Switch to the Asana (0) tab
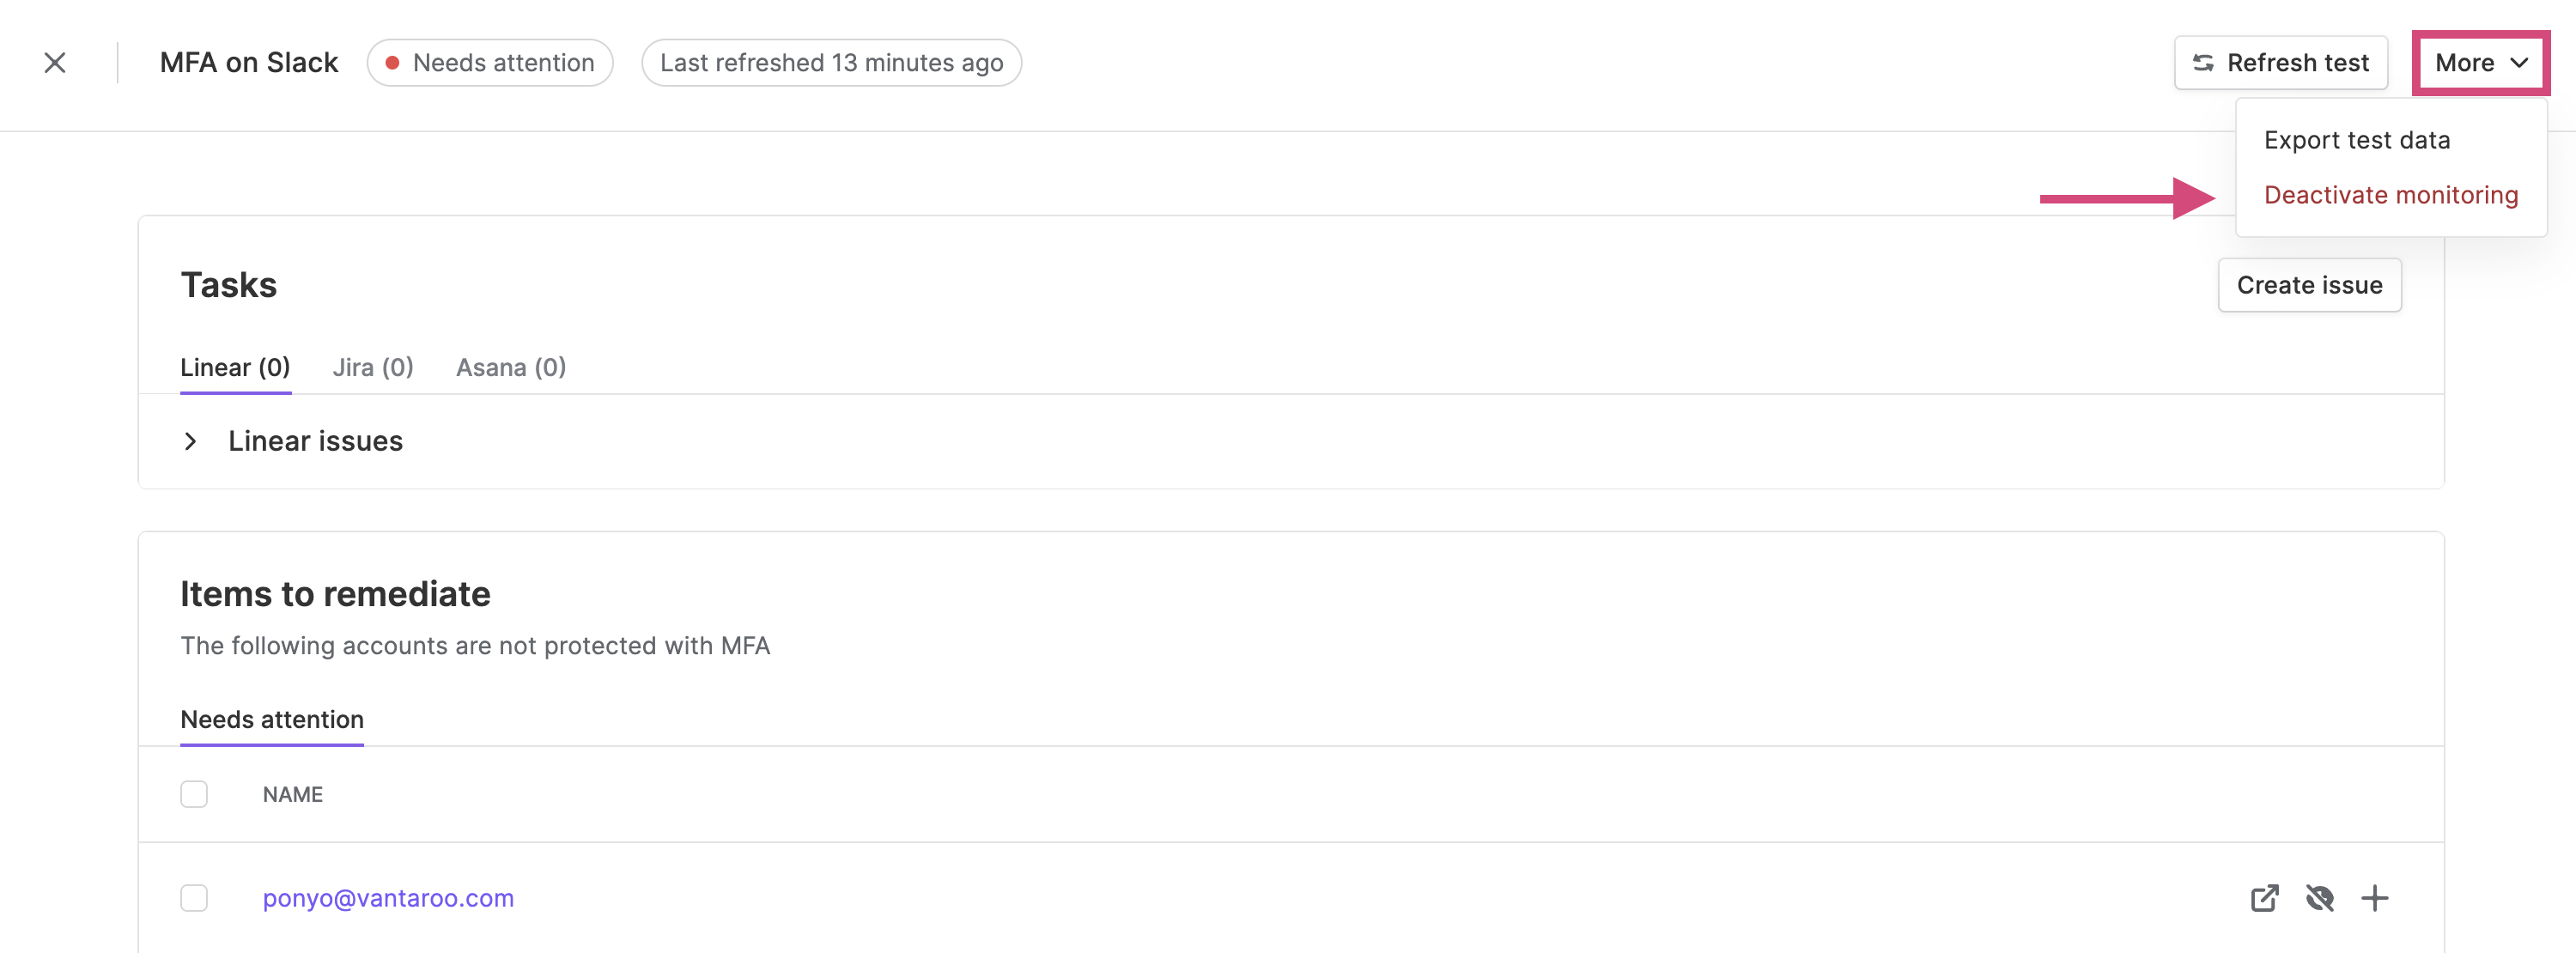 pyautogui.click(x=511, y=367)
